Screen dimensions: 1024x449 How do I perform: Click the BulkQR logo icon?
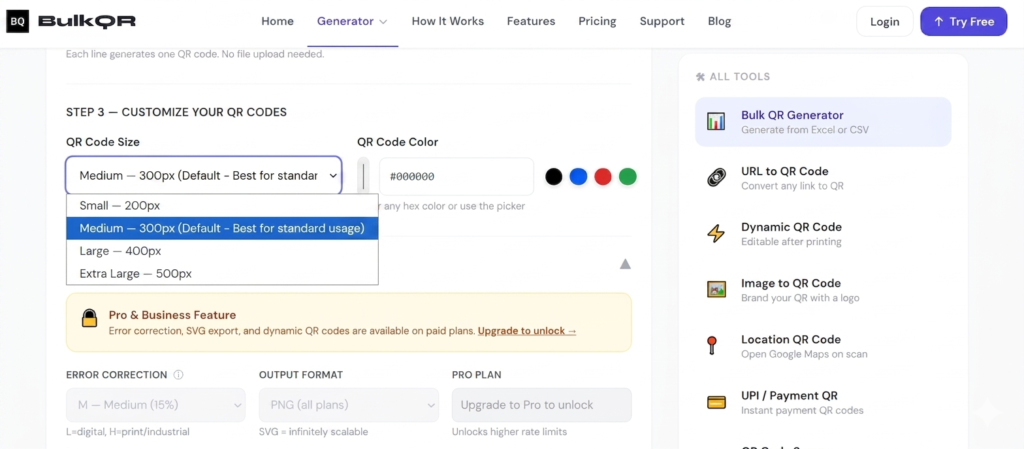point(18,22)
